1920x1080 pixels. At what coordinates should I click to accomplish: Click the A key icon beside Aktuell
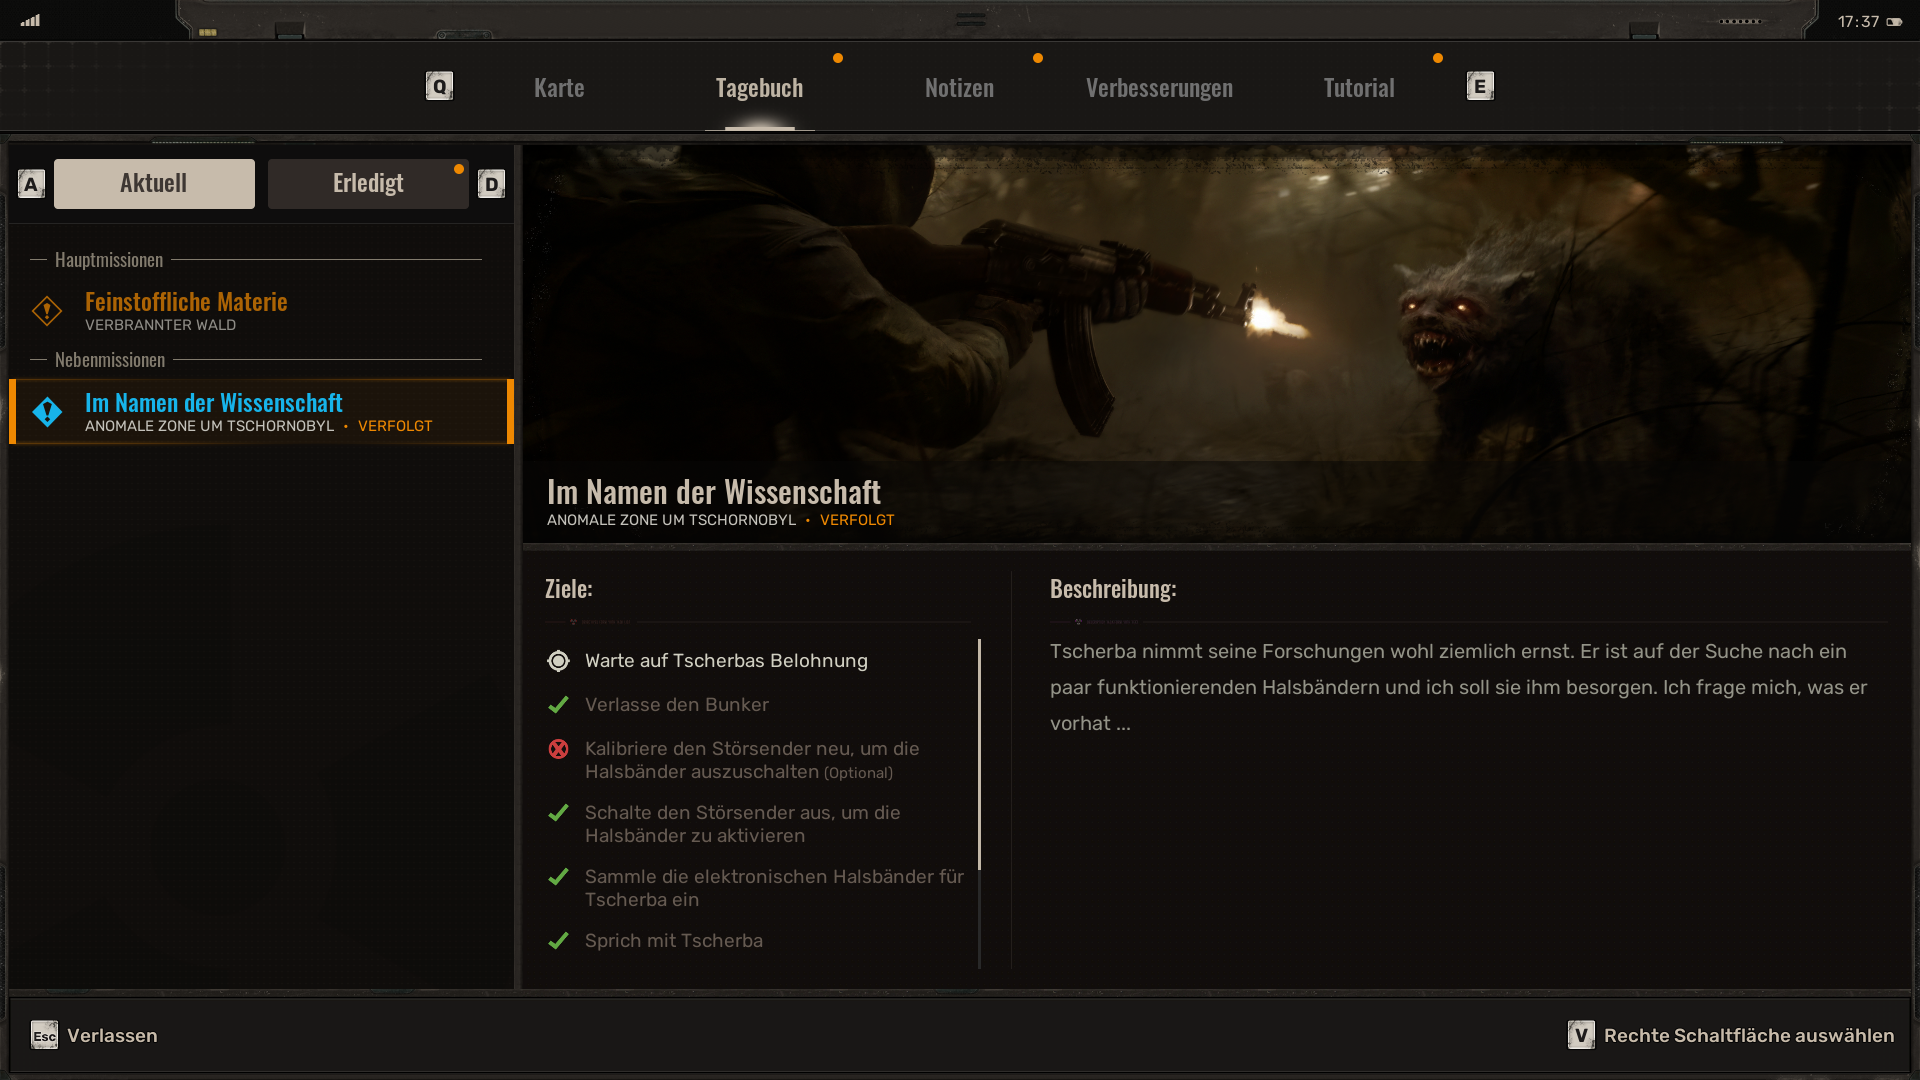(31, 183)
